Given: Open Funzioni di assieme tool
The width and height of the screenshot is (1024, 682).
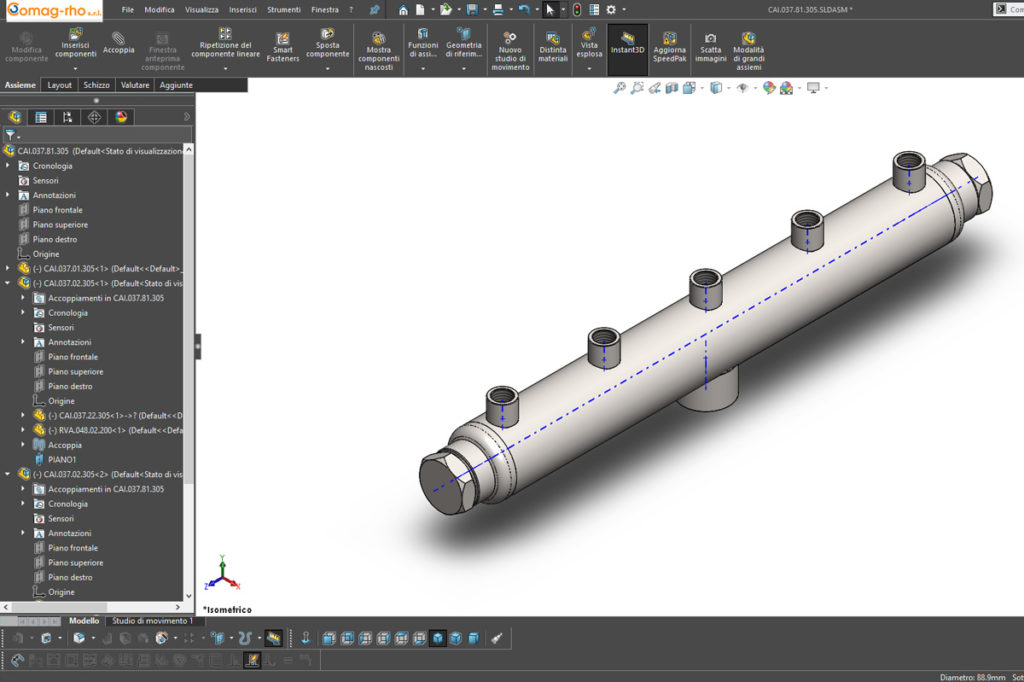Looking at the screenshot, I should pos(423,42).
